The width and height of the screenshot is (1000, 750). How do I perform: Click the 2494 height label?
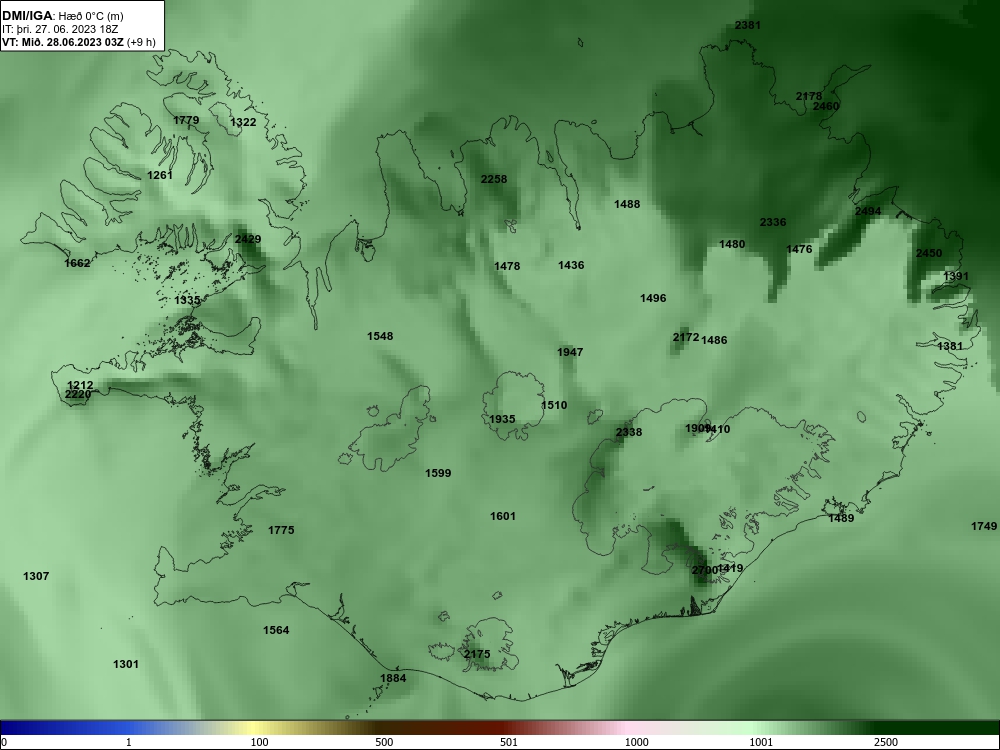coord(868,212)
